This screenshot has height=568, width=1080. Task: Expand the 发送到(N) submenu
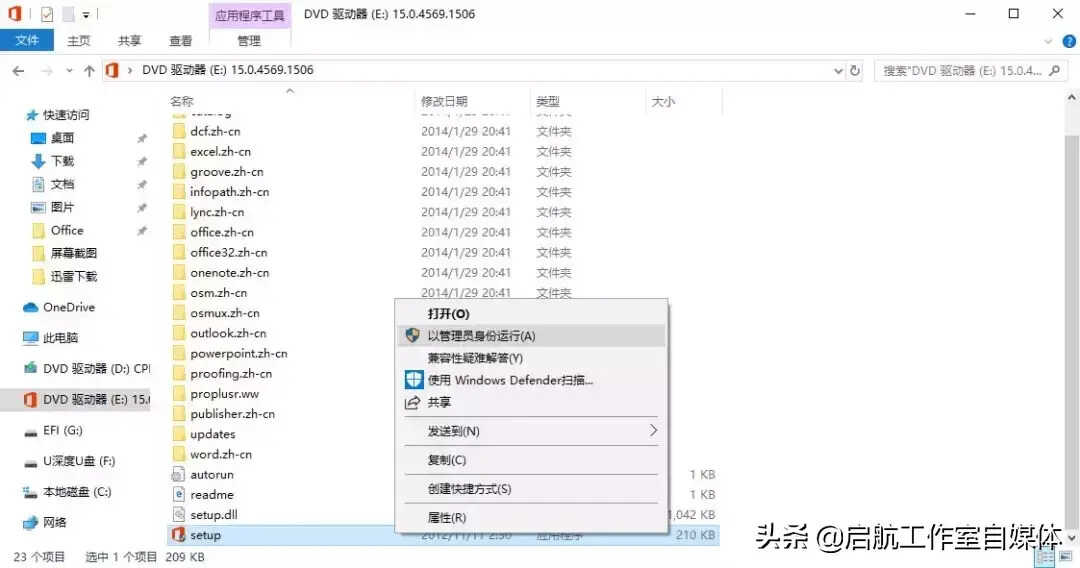pyautogui.click(x=654, y=431)
